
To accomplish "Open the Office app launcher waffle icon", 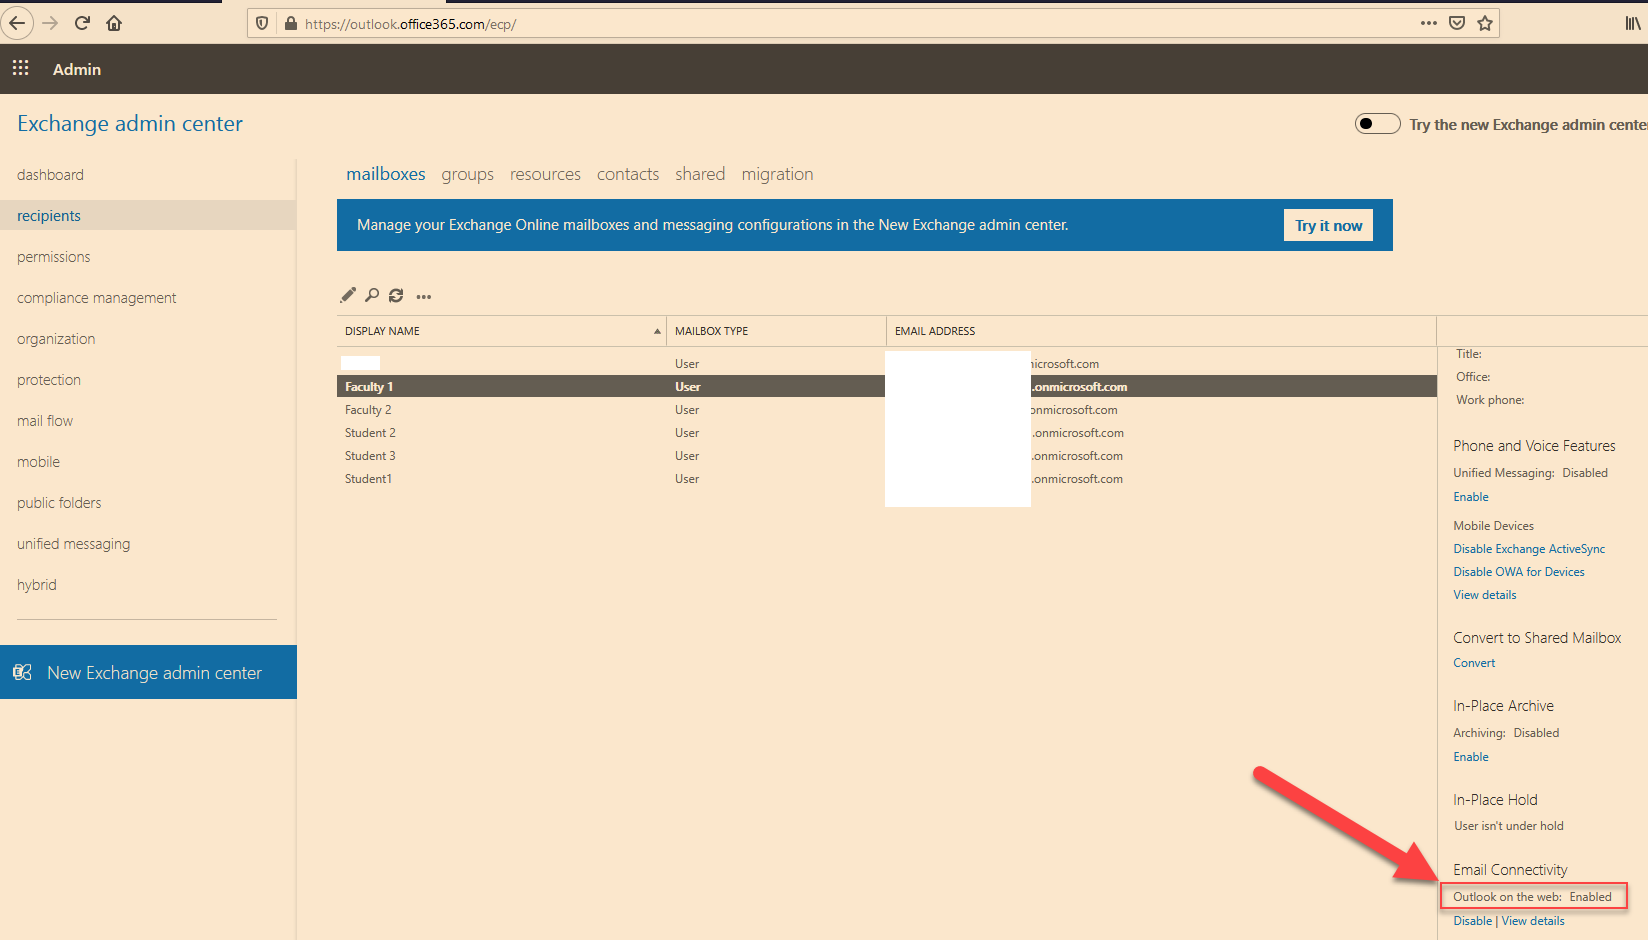I will pyautogui.click(x=20, y=68).
